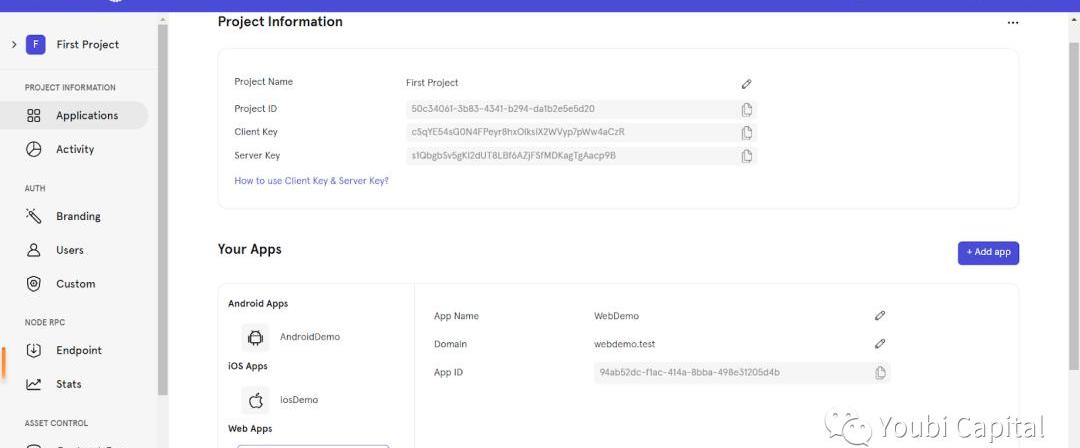This screenshot has width=1080, height=448.
Task: Copy the Server Key value
Action: 746,156
